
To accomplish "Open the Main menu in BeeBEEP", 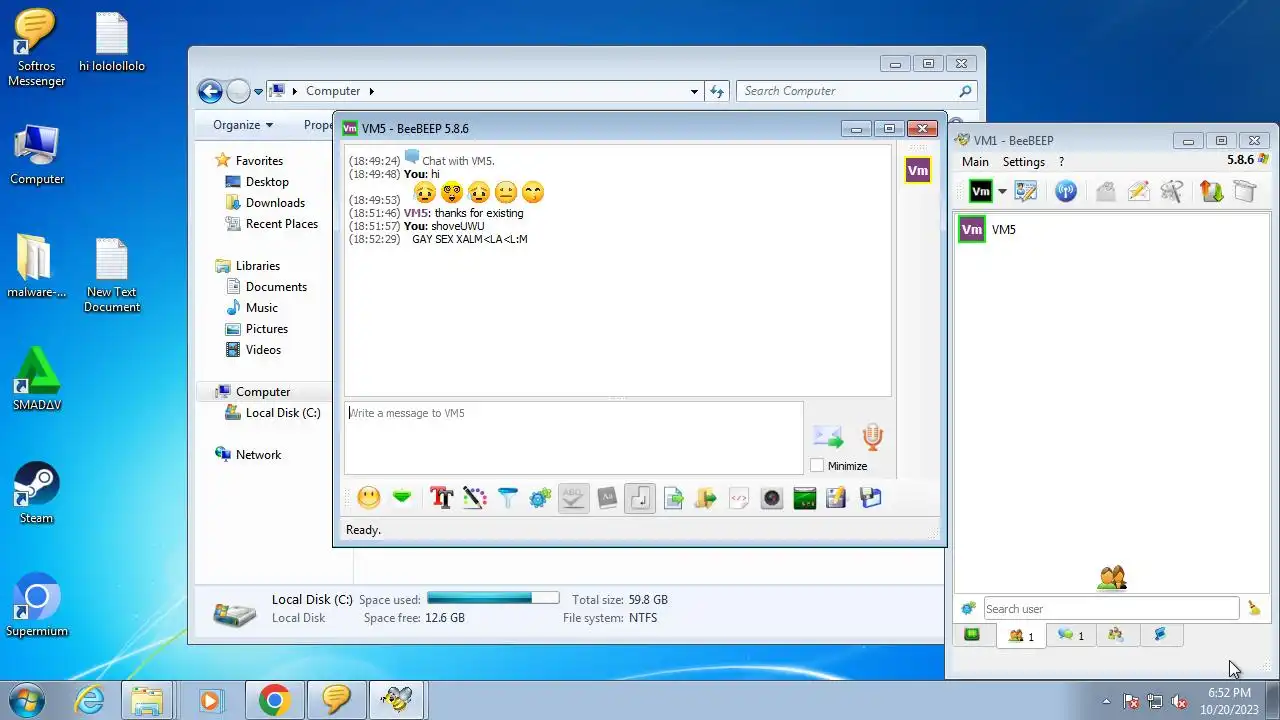I will coord(975,161).
